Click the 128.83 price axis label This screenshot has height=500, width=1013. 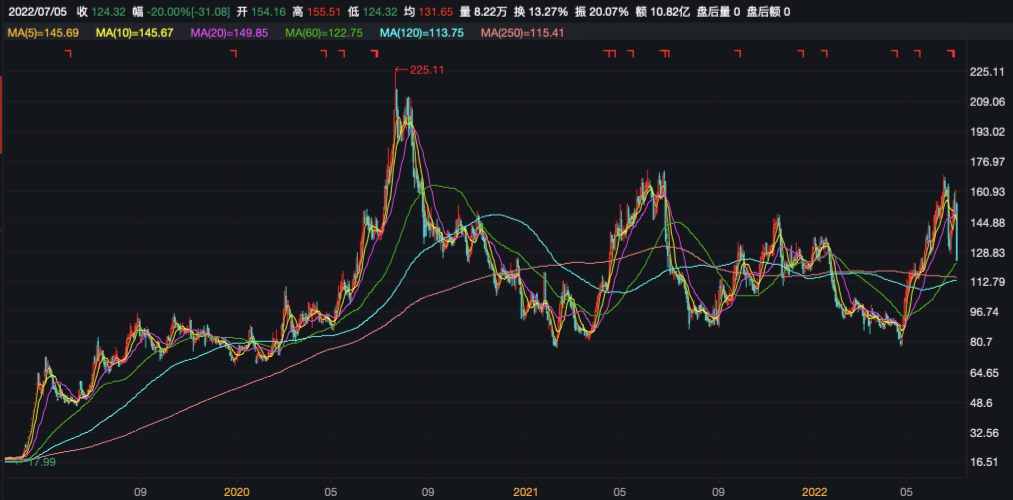coord(986,252)
